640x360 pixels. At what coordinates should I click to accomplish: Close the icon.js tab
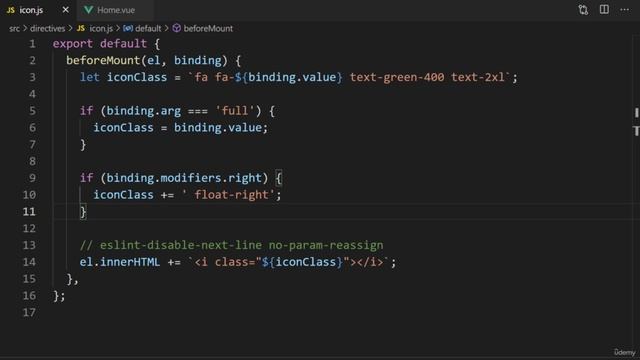point(65,10)
